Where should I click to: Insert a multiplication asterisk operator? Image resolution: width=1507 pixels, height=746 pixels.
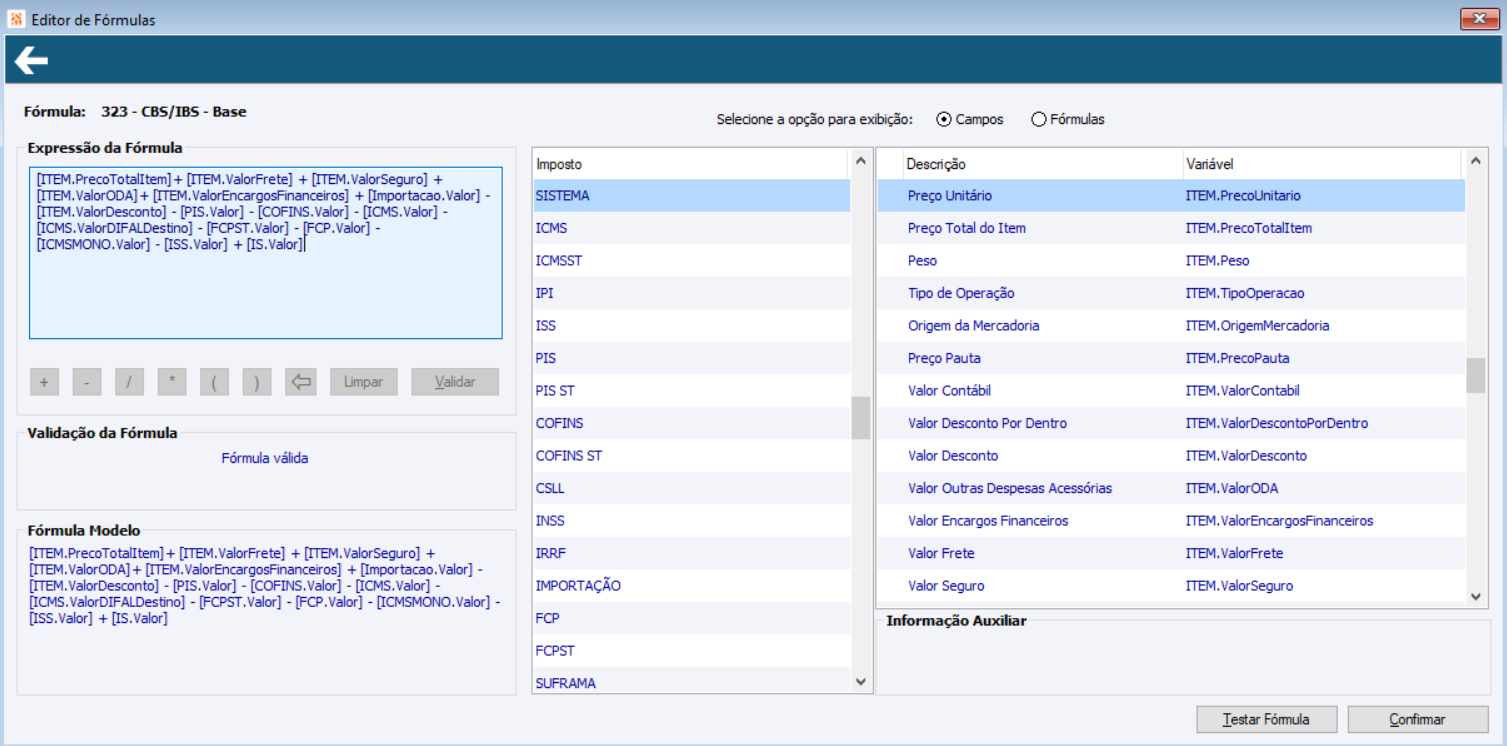point(172,382)
